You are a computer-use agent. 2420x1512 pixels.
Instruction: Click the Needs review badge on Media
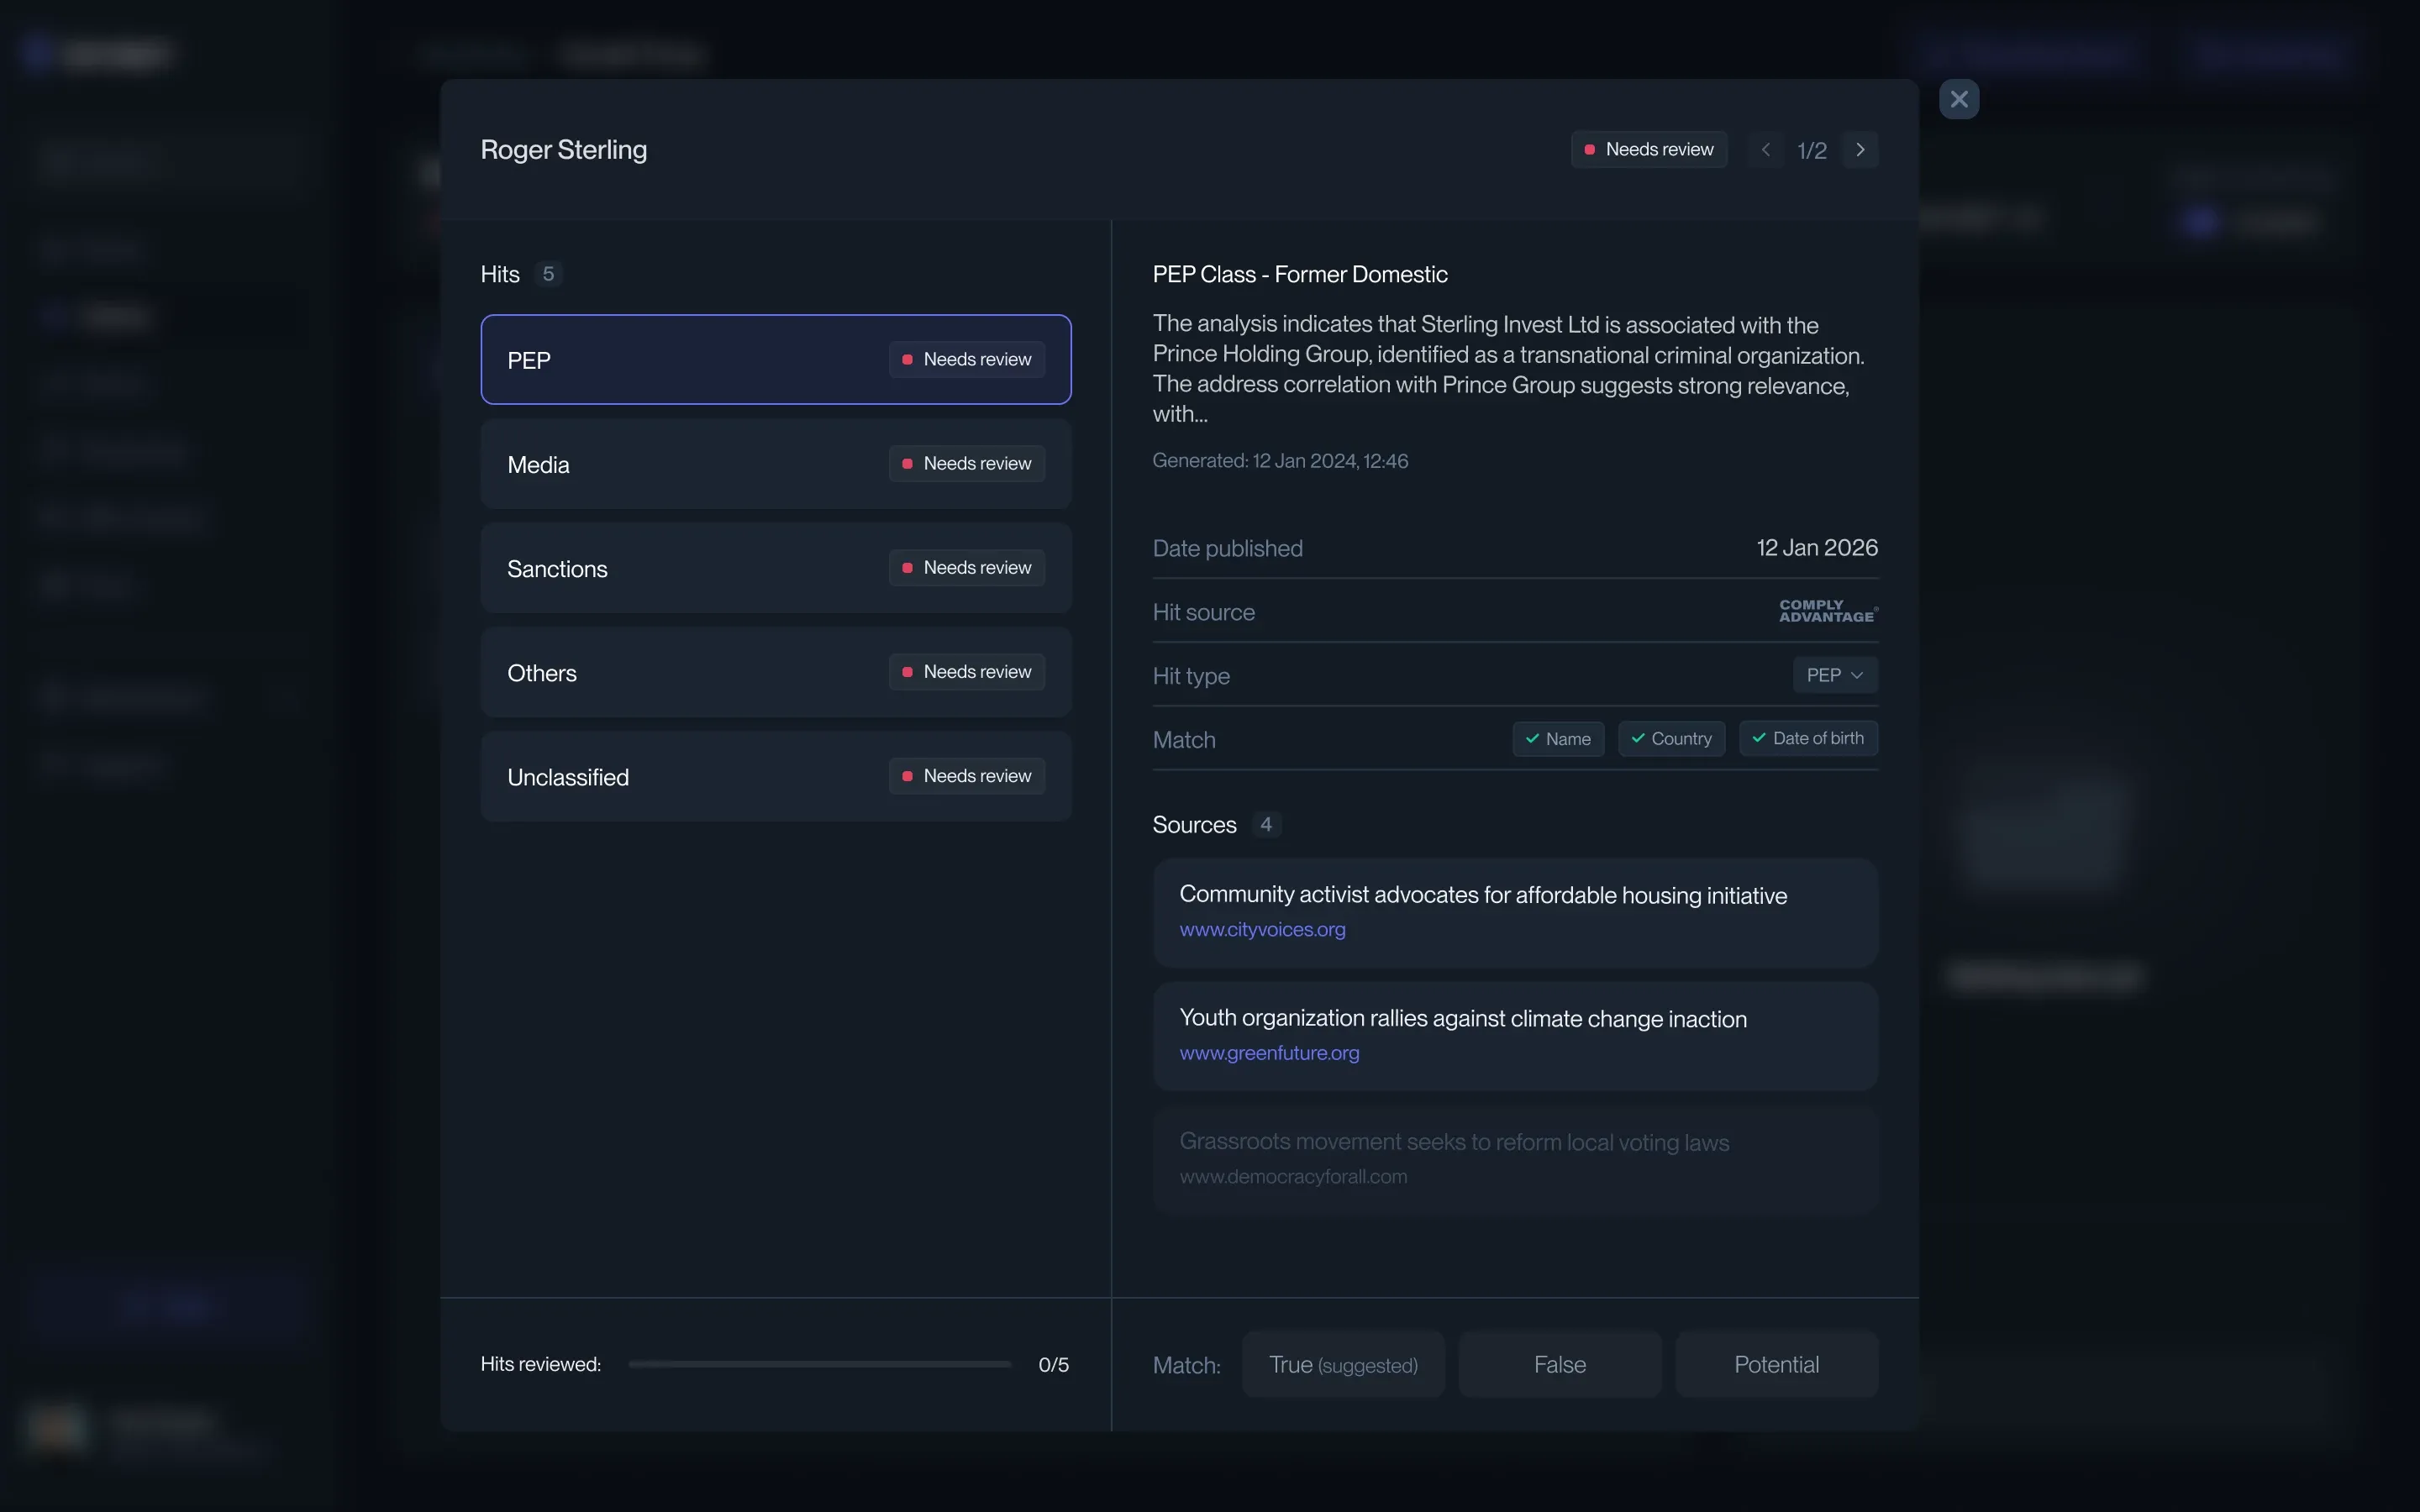(x=966, y=464)
